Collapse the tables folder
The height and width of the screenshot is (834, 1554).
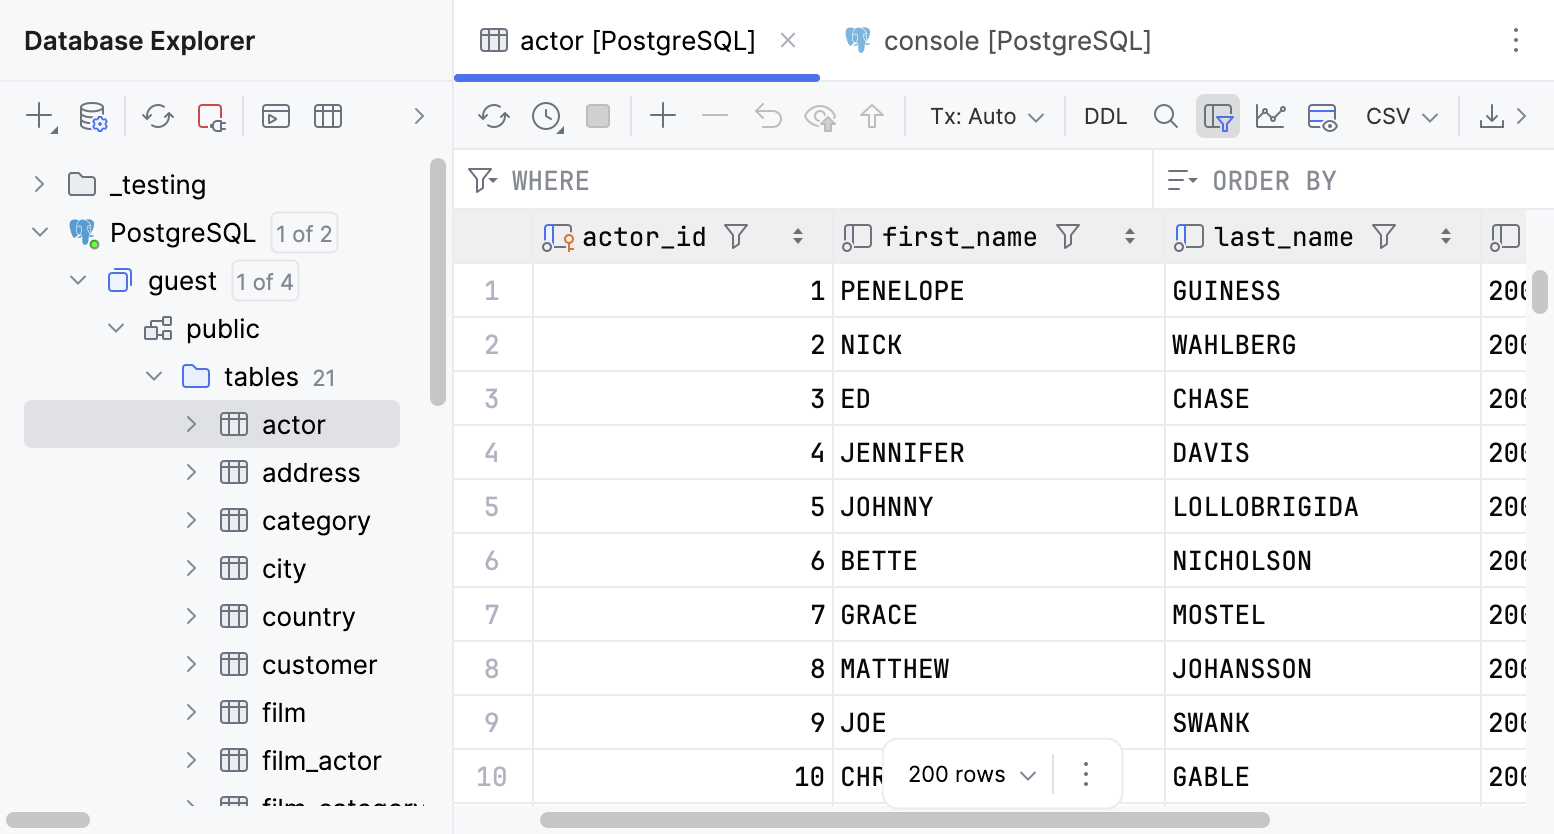[153, 376]
